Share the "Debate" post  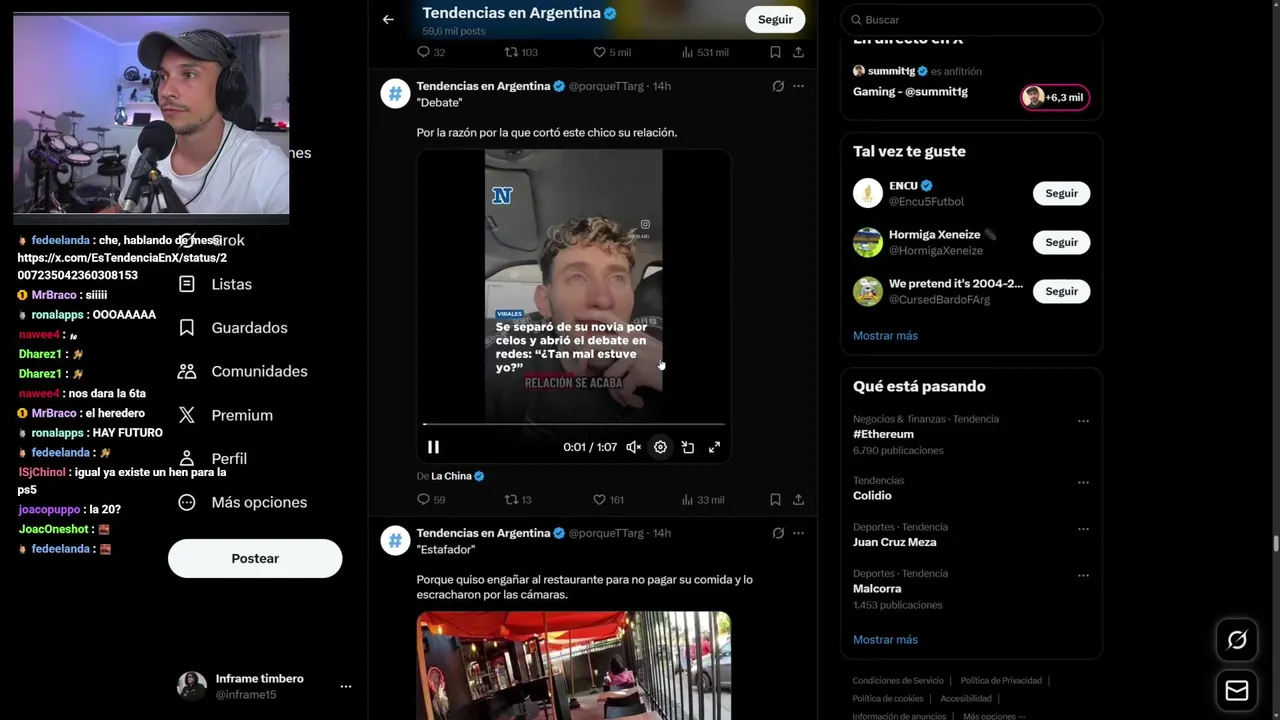pyautogui.click(x=798, y=499)
